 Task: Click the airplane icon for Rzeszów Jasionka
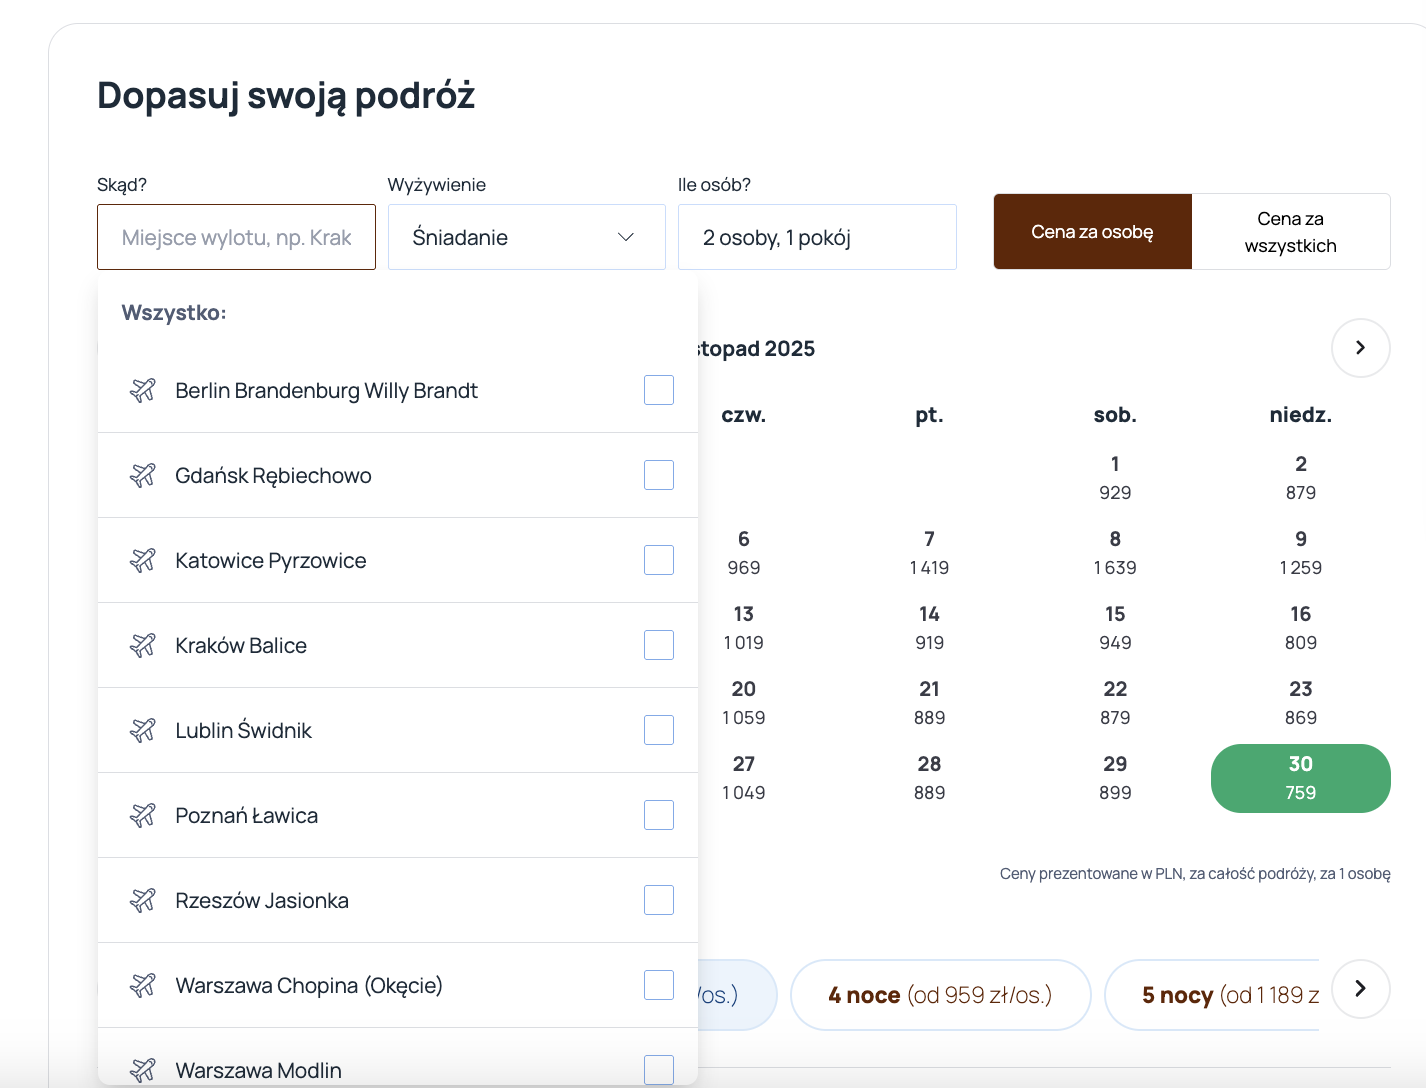point(143,900)
